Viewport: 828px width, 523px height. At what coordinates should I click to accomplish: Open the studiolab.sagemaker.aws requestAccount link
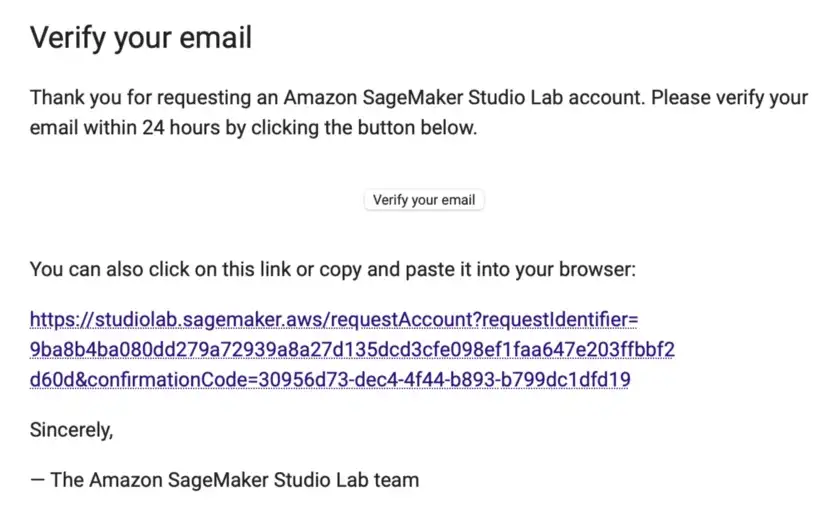352,349
